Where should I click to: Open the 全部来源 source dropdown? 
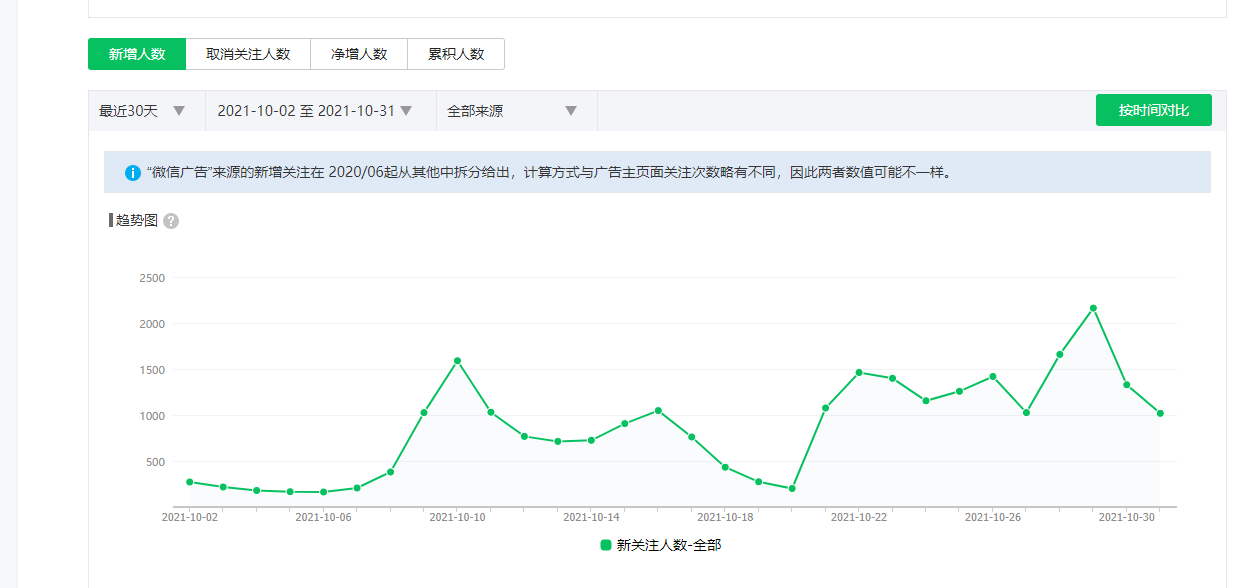[512, 111]
